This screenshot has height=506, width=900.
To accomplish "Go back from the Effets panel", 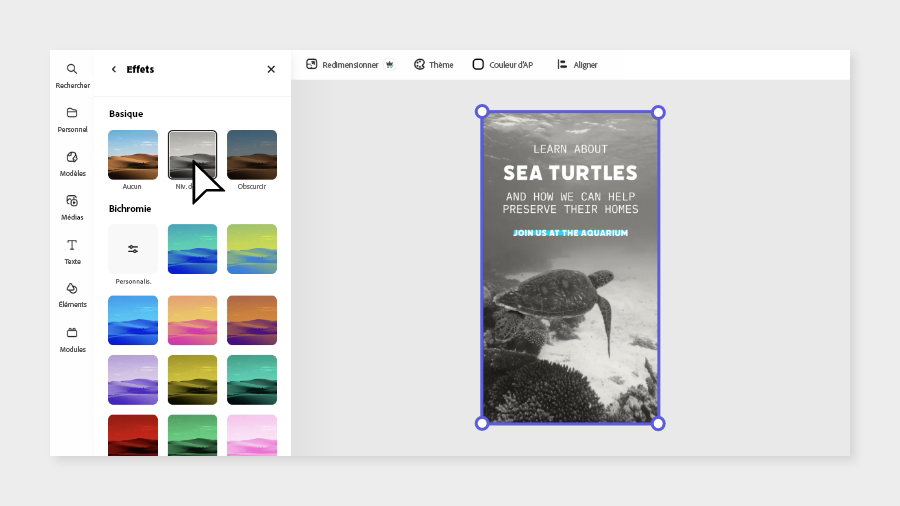I will (x=114, y=69).
